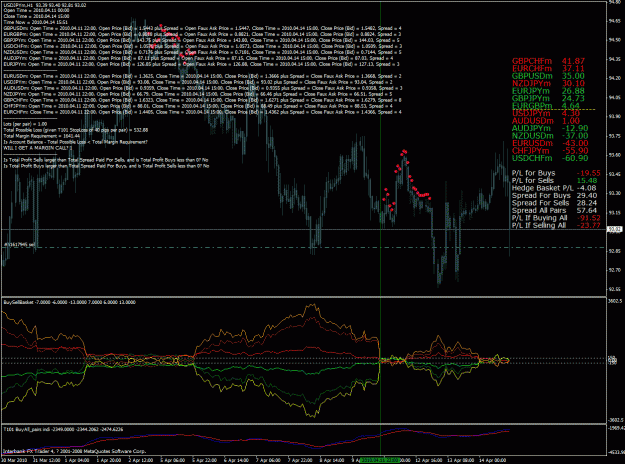Image resolution: width=625 pixels, height=464 pixels.
Task: Click the GBPUSDm open price text row
Action: tap(202, 28)
